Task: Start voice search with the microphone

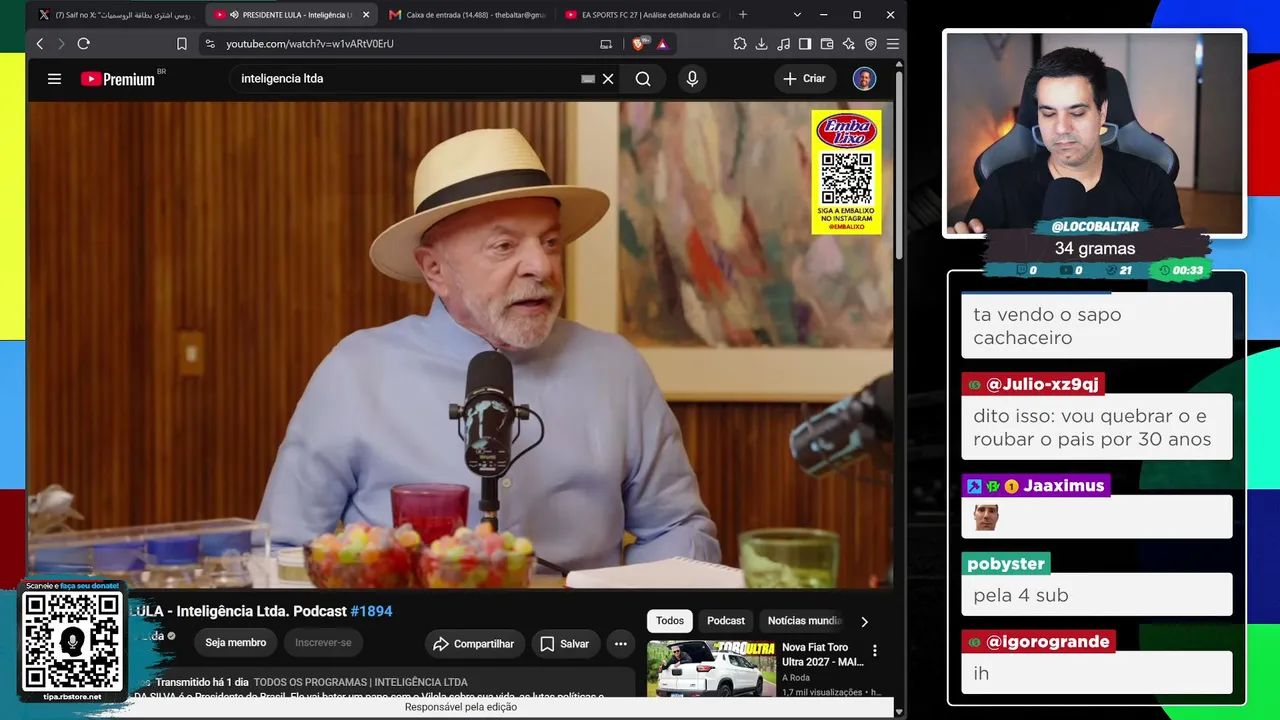Action: pyautogui.click(x=692, y=79)
